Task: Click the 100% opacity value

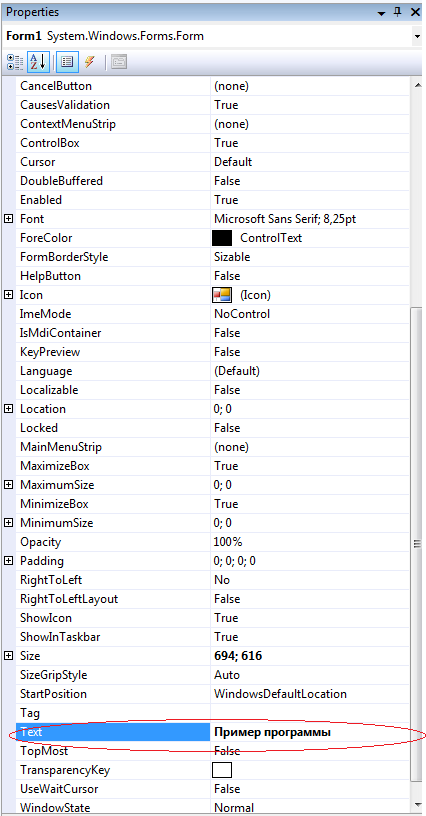Action: (228, 542)
